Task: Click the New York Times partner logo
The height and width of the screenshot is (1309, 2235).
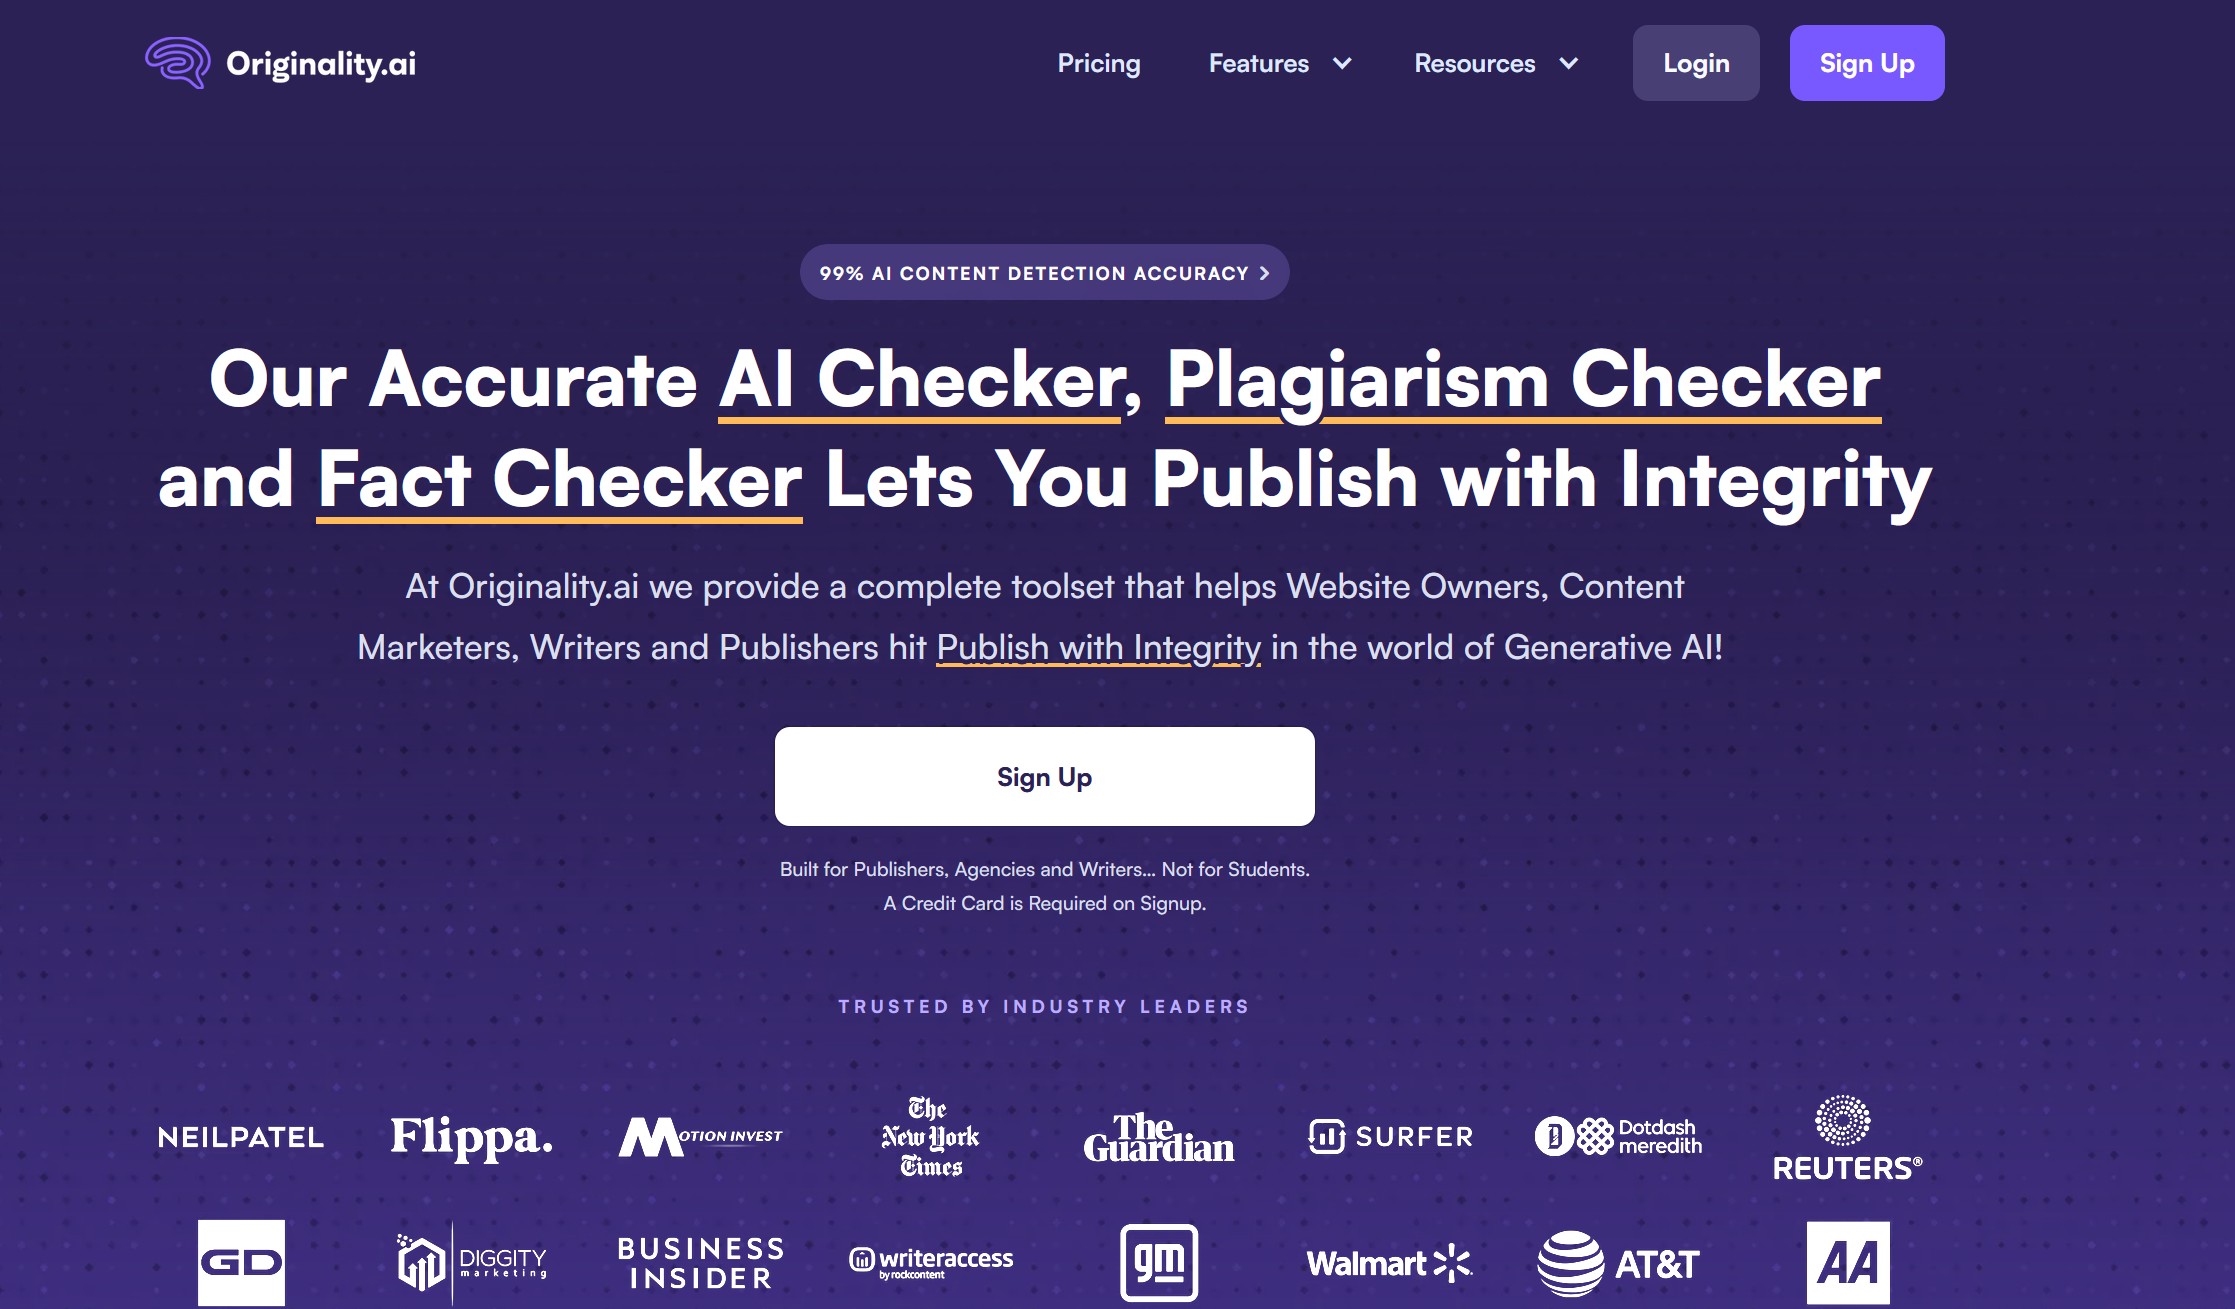Action: 930,1136
